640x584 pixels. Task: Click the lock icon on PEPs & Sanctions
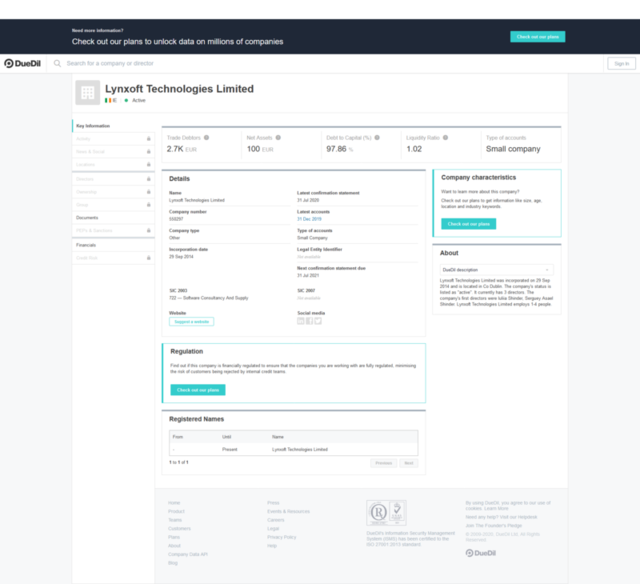click(x=149, y=231)
